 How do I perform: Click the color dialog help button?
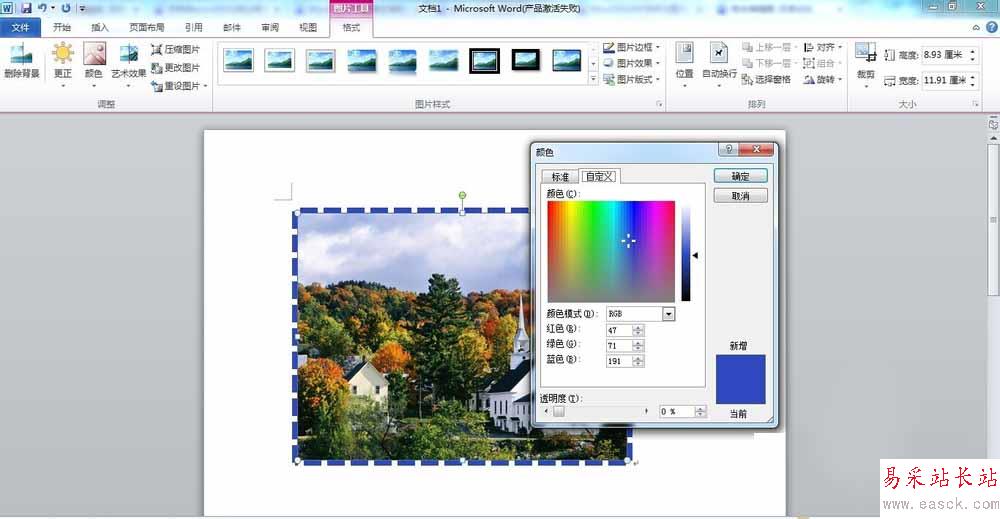pyautogui.click(x=729, y=149)
